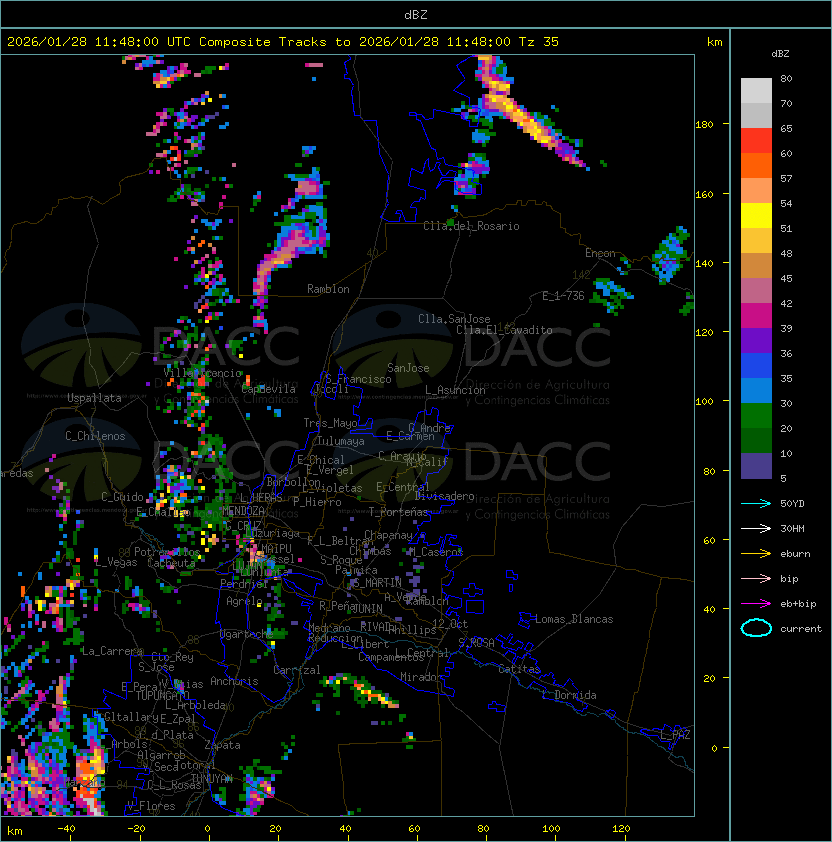Select the 'Clla.El_Cavadito' map label
The width and height of the screenshot is (832, 842).
504,330
